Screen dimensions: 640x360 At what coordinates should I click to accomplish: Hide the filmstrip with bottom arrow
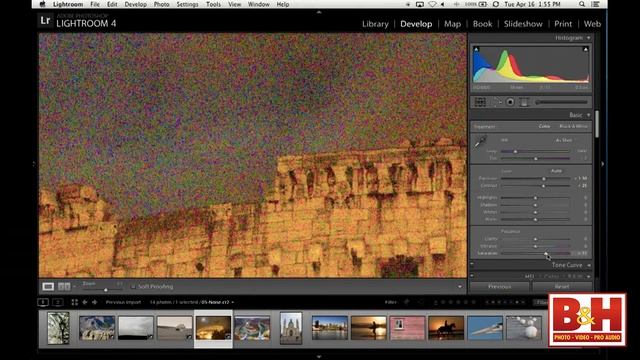click(x=319, y=356)
